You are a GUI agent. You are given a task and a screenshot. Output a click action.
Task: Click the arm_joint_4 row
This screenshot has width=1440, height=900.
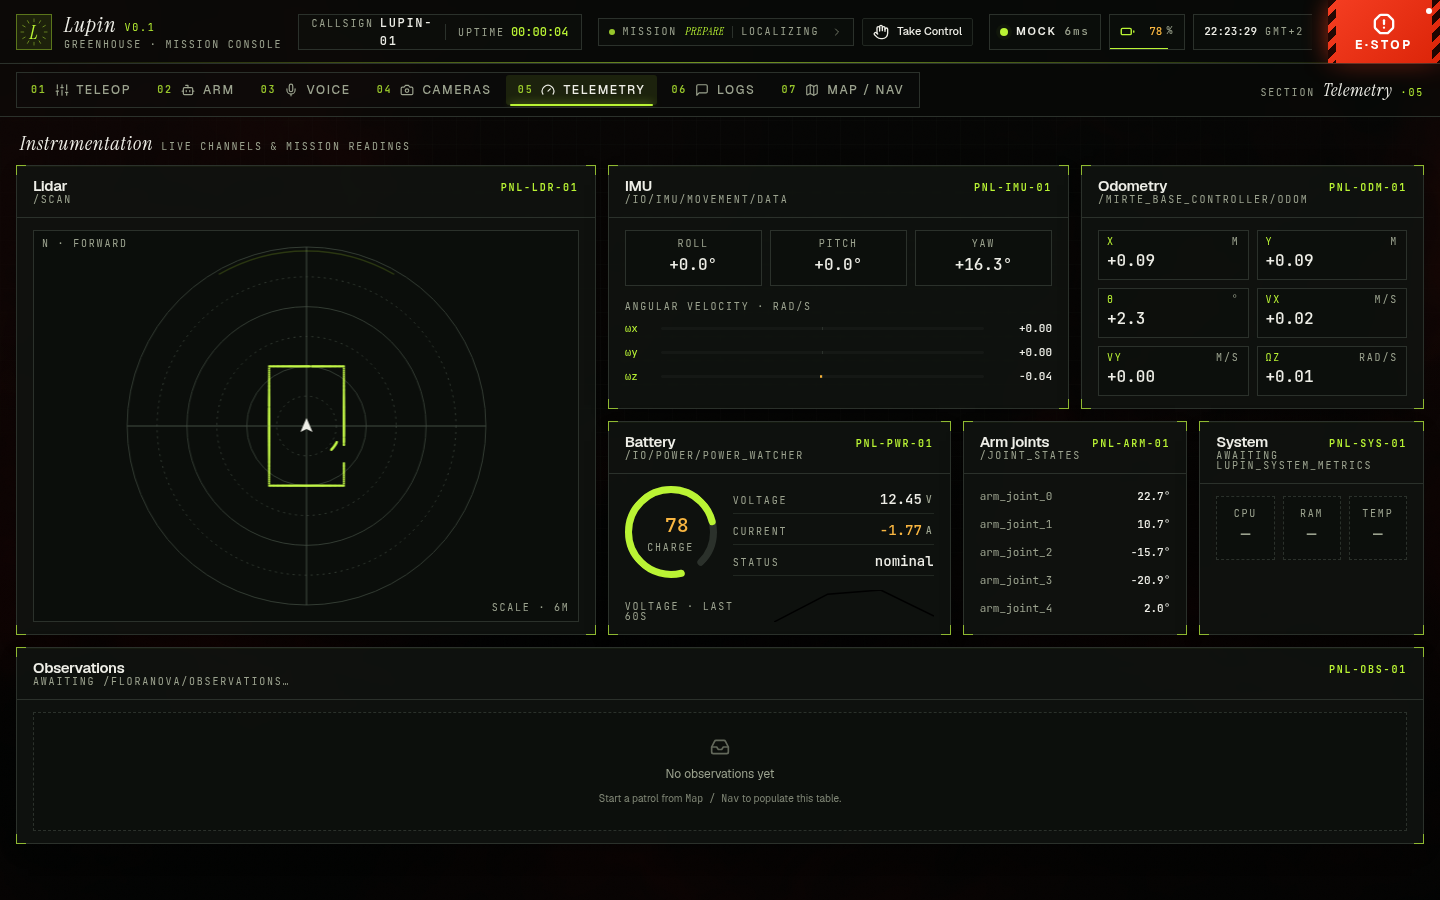click(x=1075, y=608)
